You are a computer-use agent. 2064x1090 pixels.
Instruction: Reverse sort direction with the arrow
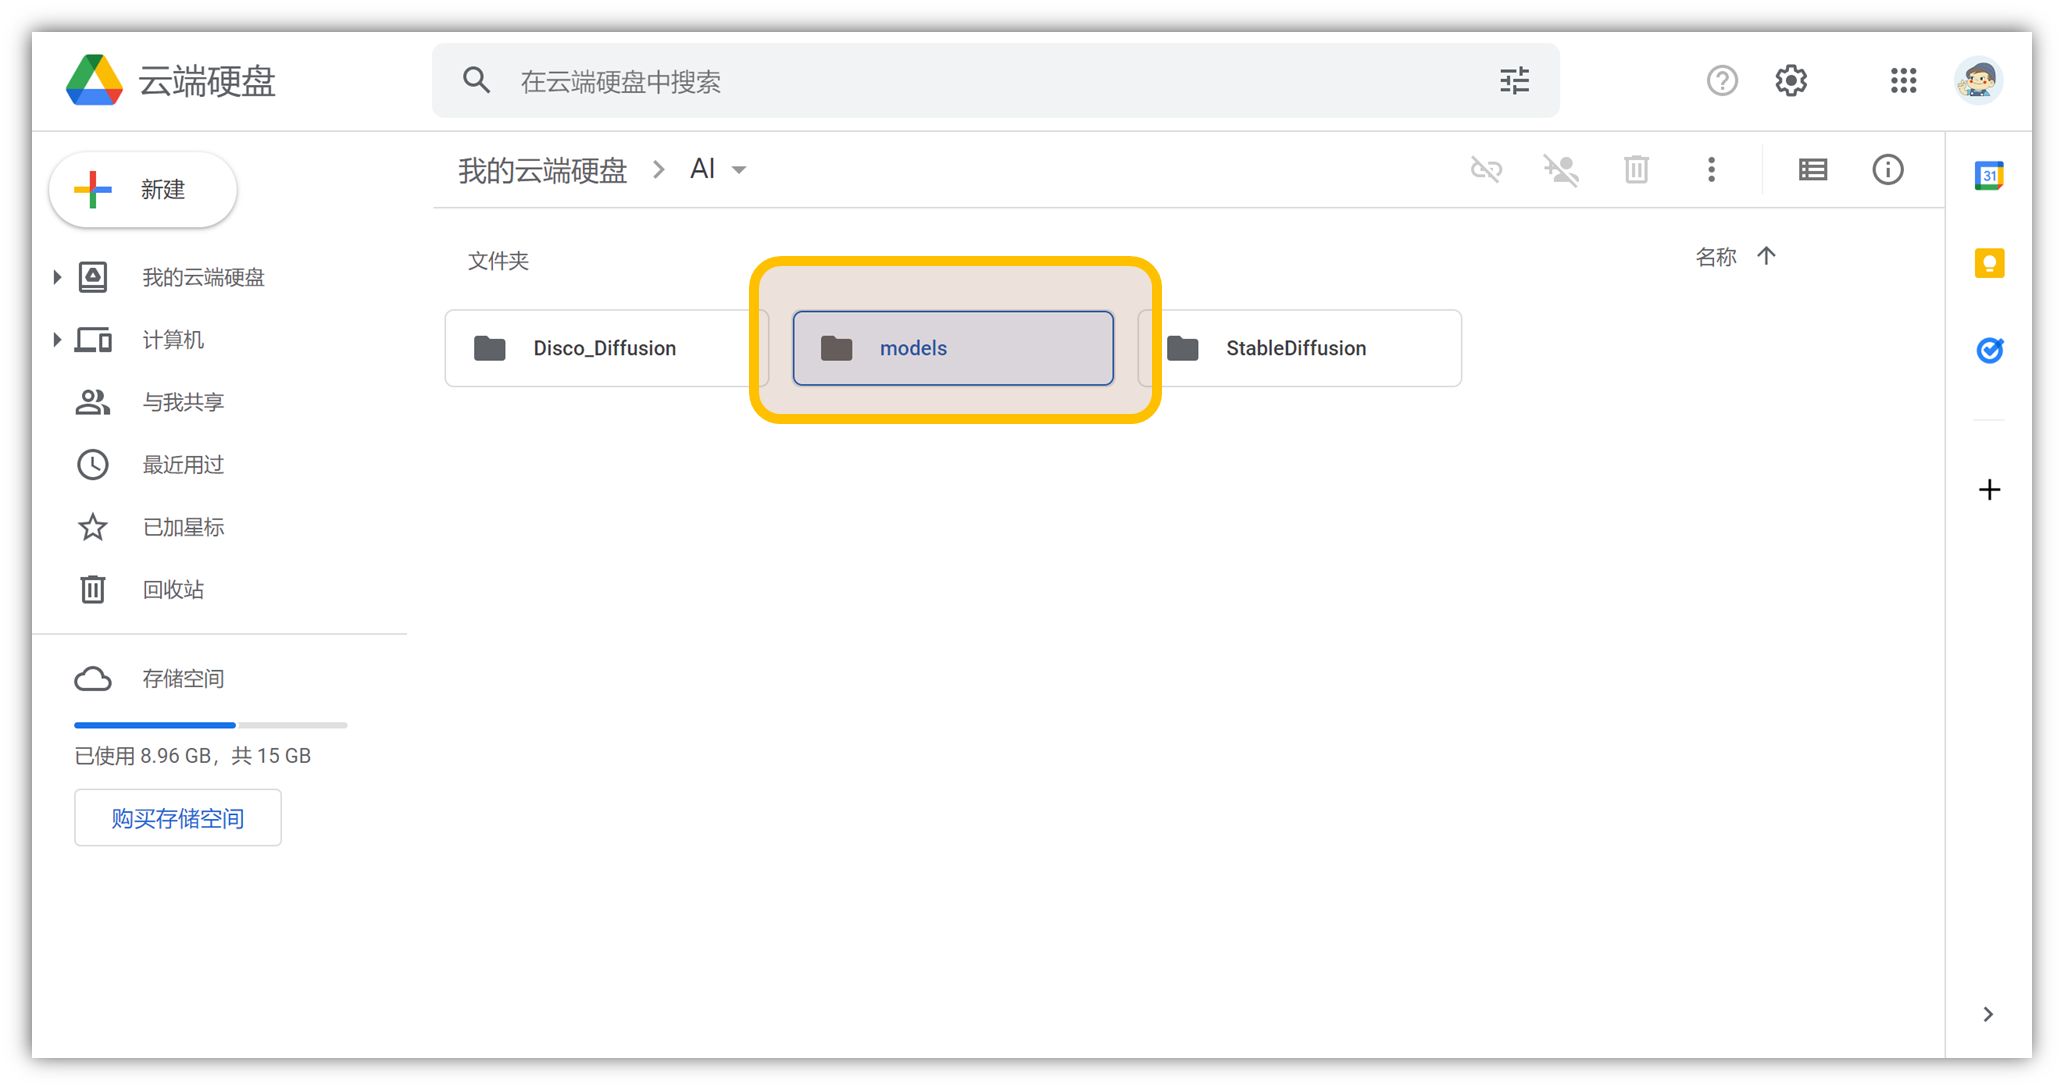pos(1766,257)
